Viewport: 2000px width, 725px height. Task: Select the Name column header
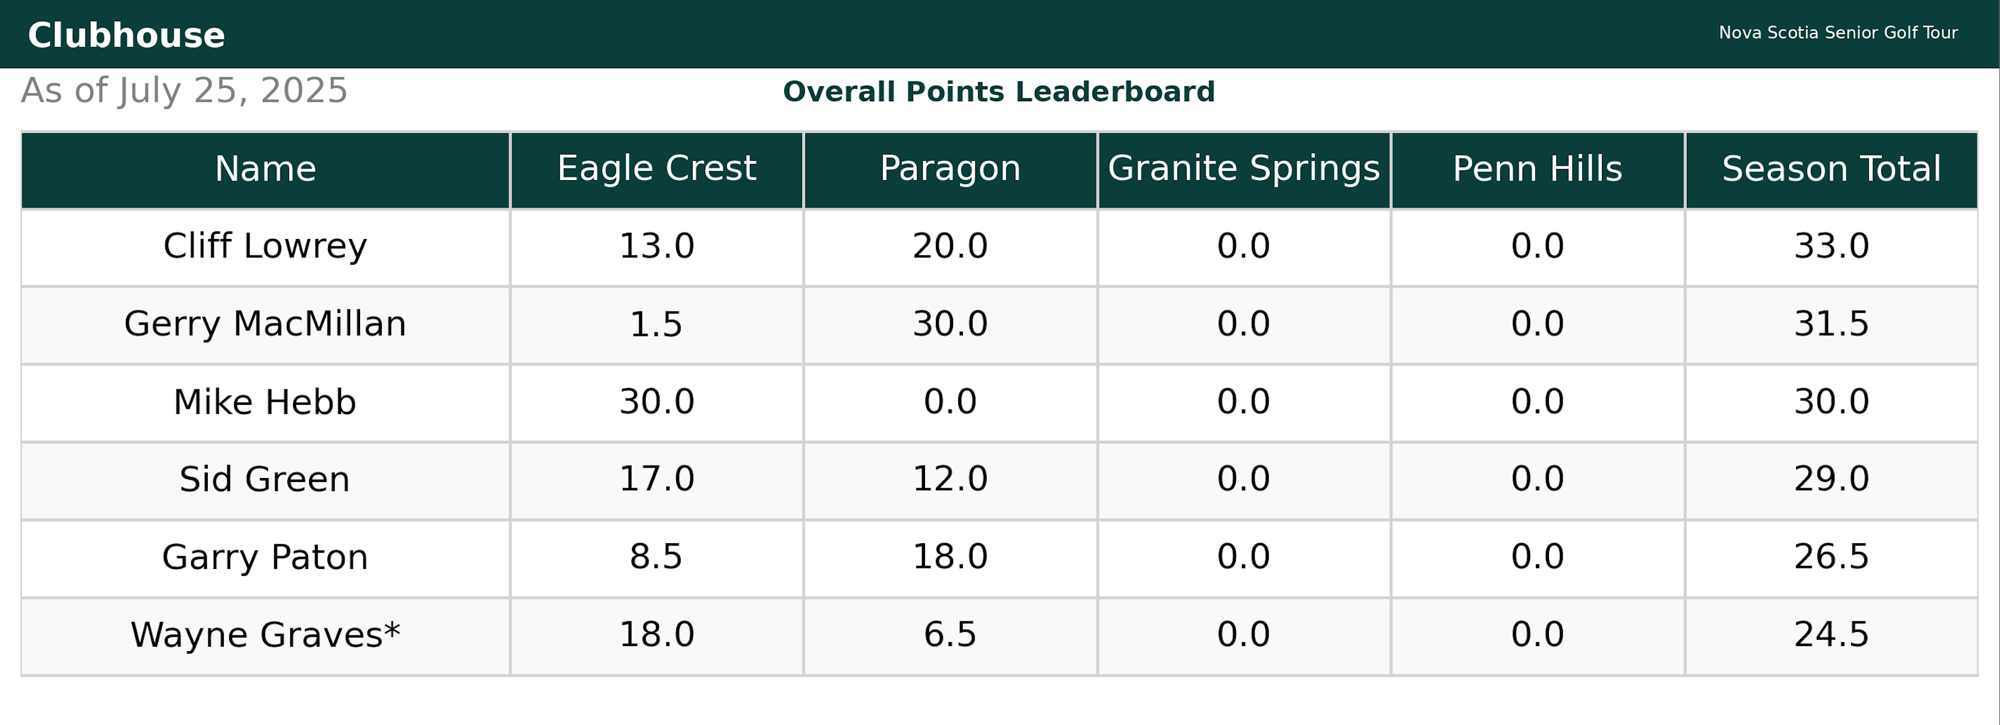pos(265,169)
